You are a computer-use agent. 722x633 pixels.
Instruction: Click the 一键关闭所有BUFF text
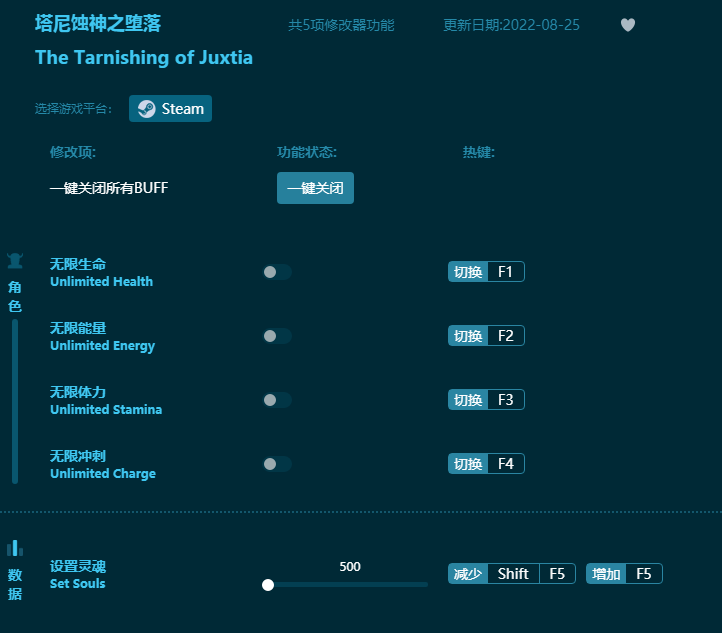(x=109, y=188)
